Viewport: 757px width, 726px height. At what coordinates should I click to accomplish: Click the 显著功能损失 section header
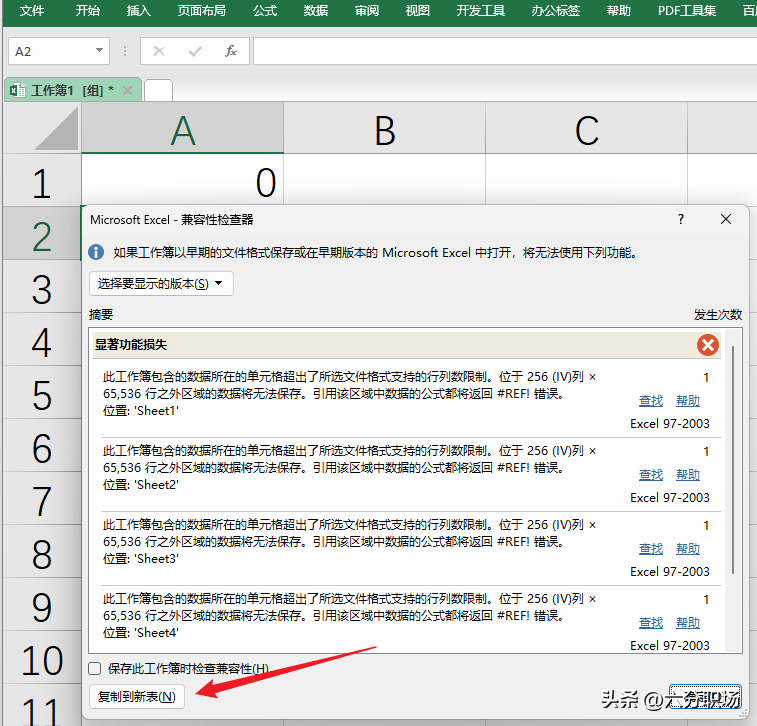(x=407, y=345)
